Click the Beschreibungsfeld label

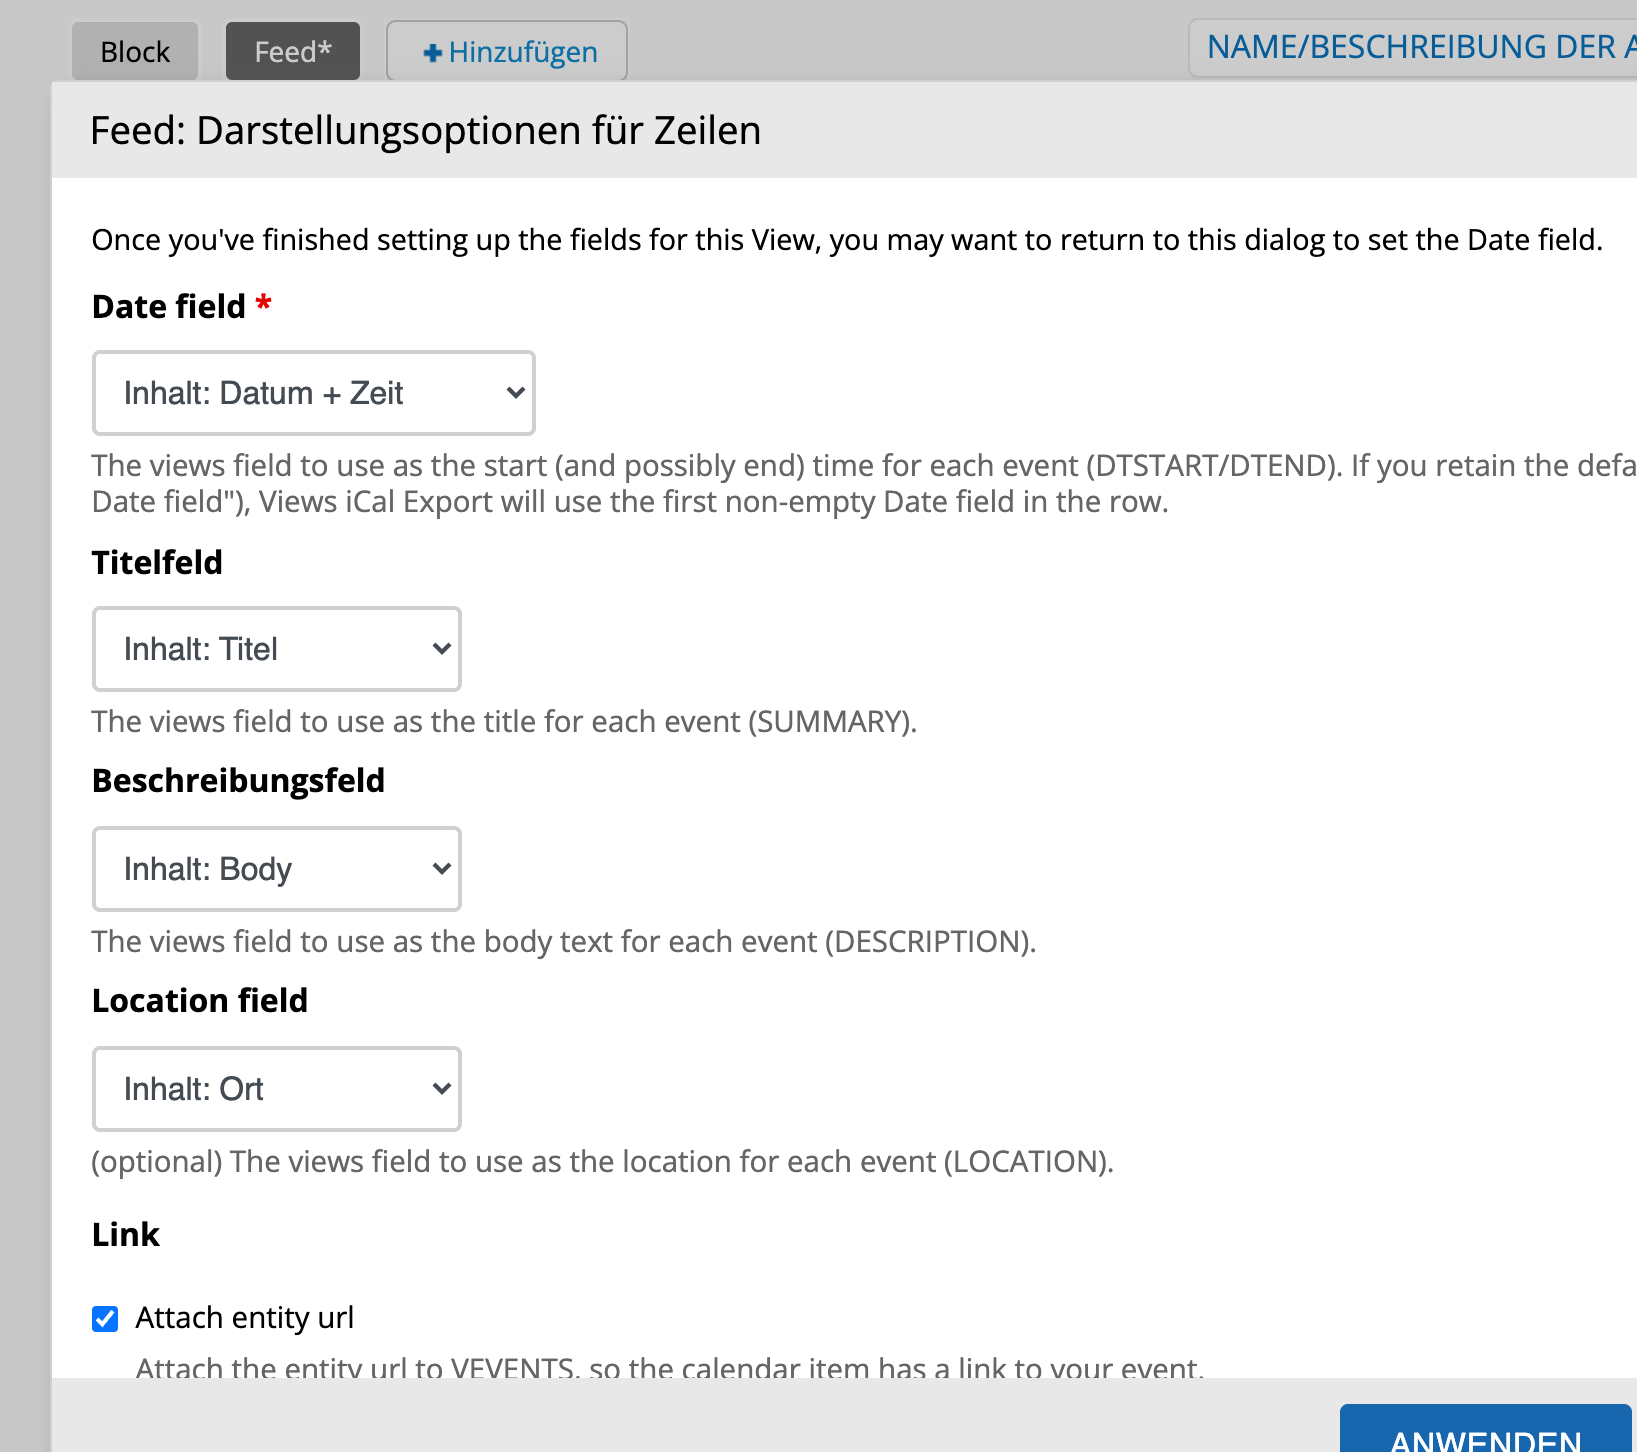click(x=238, y=780)
